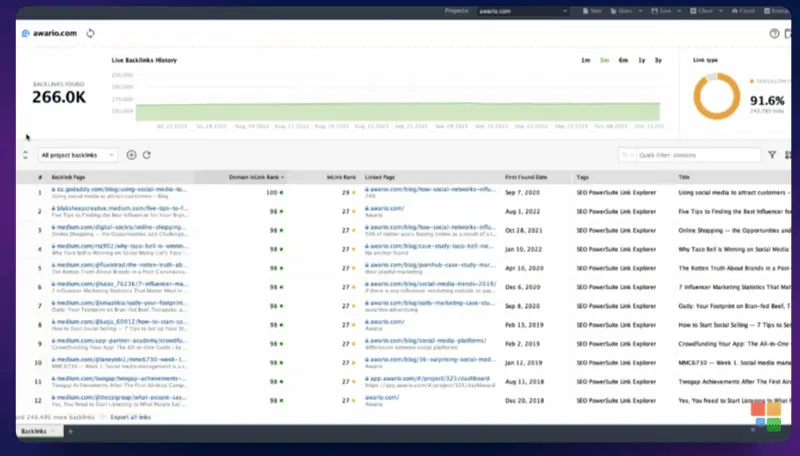
Task: Click the Title column header
Action: point(684,178)
